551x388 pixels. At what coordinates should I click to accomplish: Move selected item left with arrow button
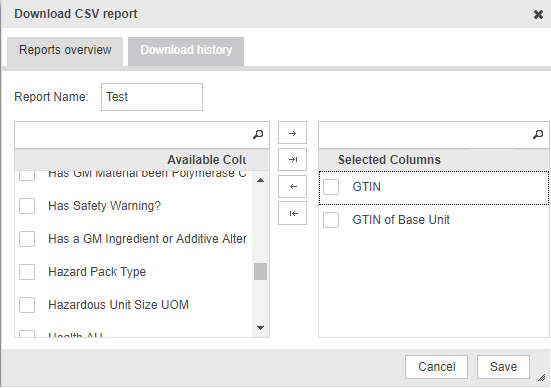point(292,187)
